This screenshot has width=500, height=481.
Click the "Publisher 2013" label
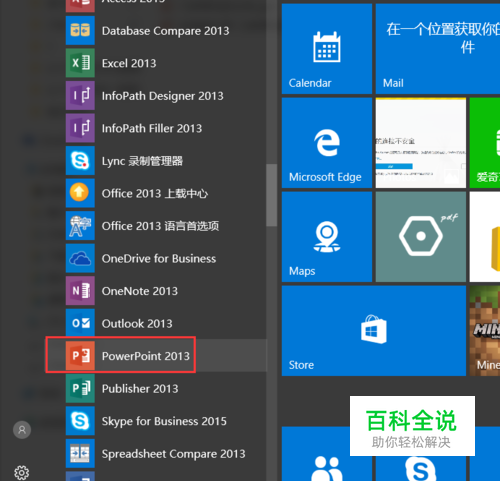click(x=140, y=389)
